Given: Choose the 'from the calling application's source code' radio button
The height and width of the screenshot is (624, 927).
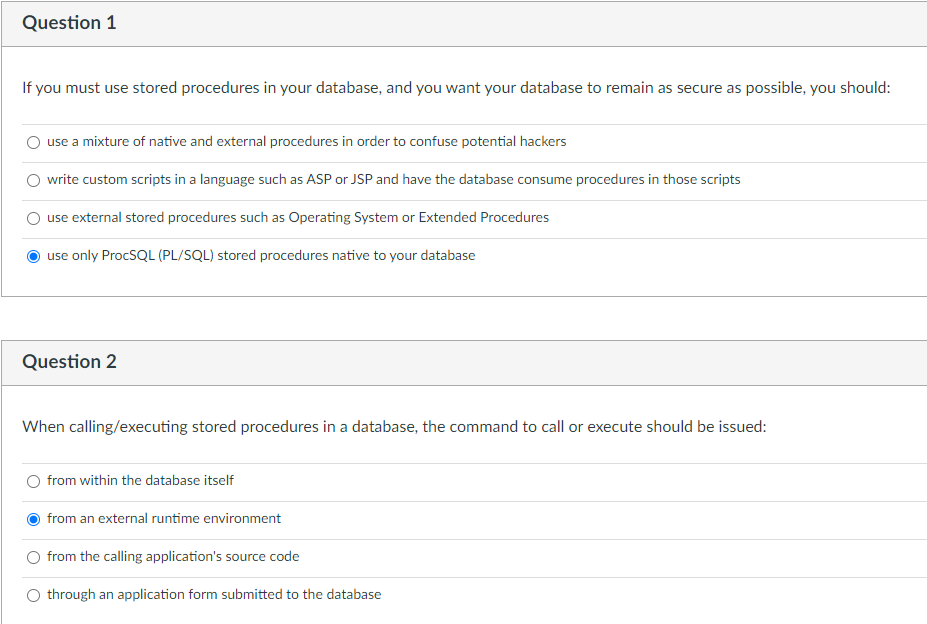Looking at the screenshot, I should (x=34, y=557).
